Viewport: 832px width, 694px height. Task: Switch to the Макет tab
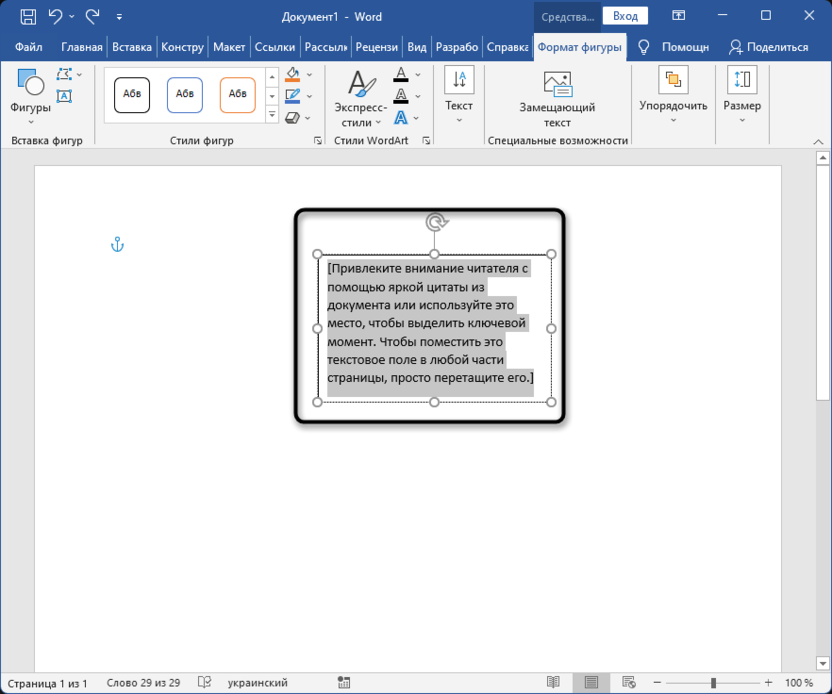click(229, 47)
